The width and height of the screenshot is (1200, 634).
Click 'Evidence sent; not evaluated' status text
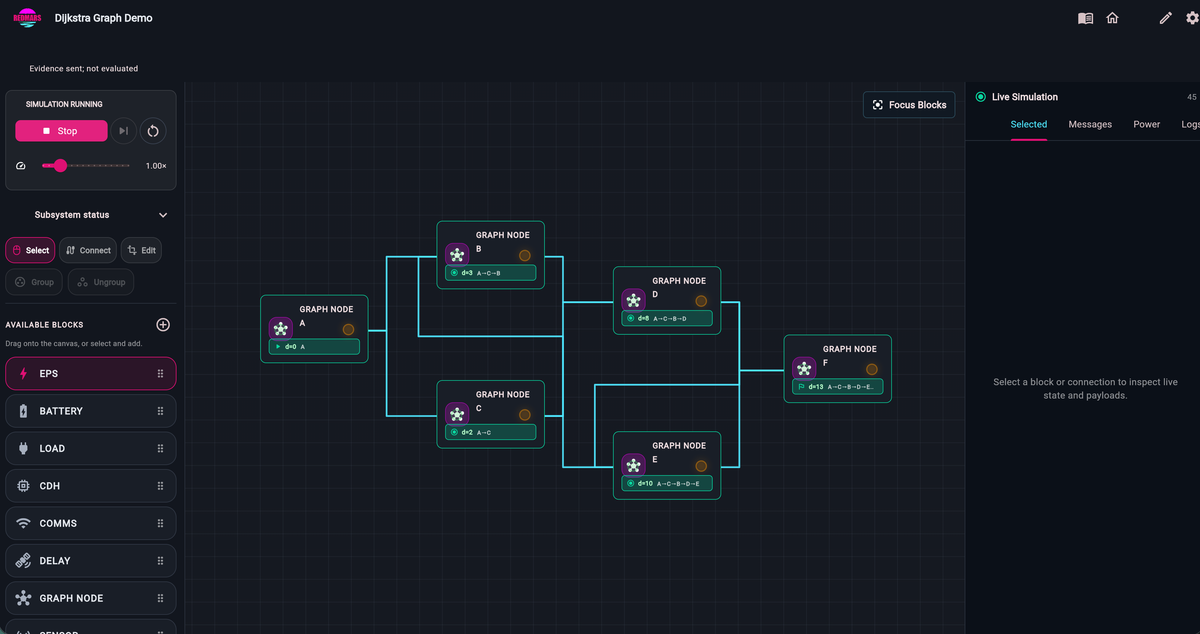pos(84,69)
